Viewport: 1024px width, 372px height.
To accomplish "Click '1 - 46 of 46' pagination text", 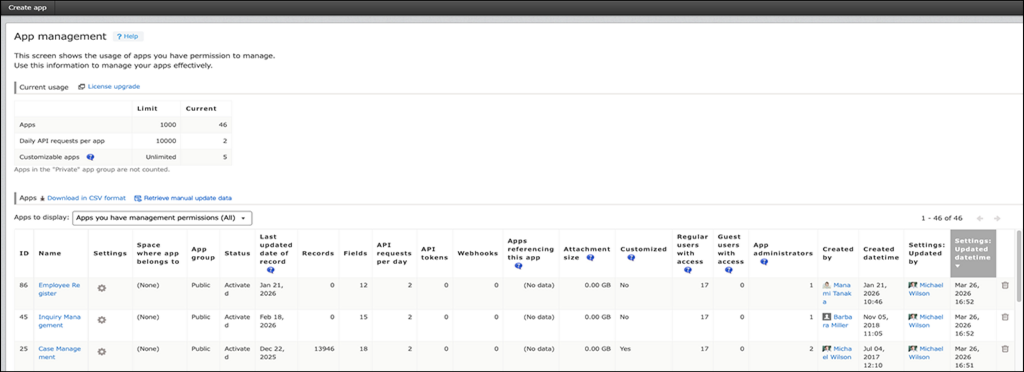I will [x=941, y=218].
